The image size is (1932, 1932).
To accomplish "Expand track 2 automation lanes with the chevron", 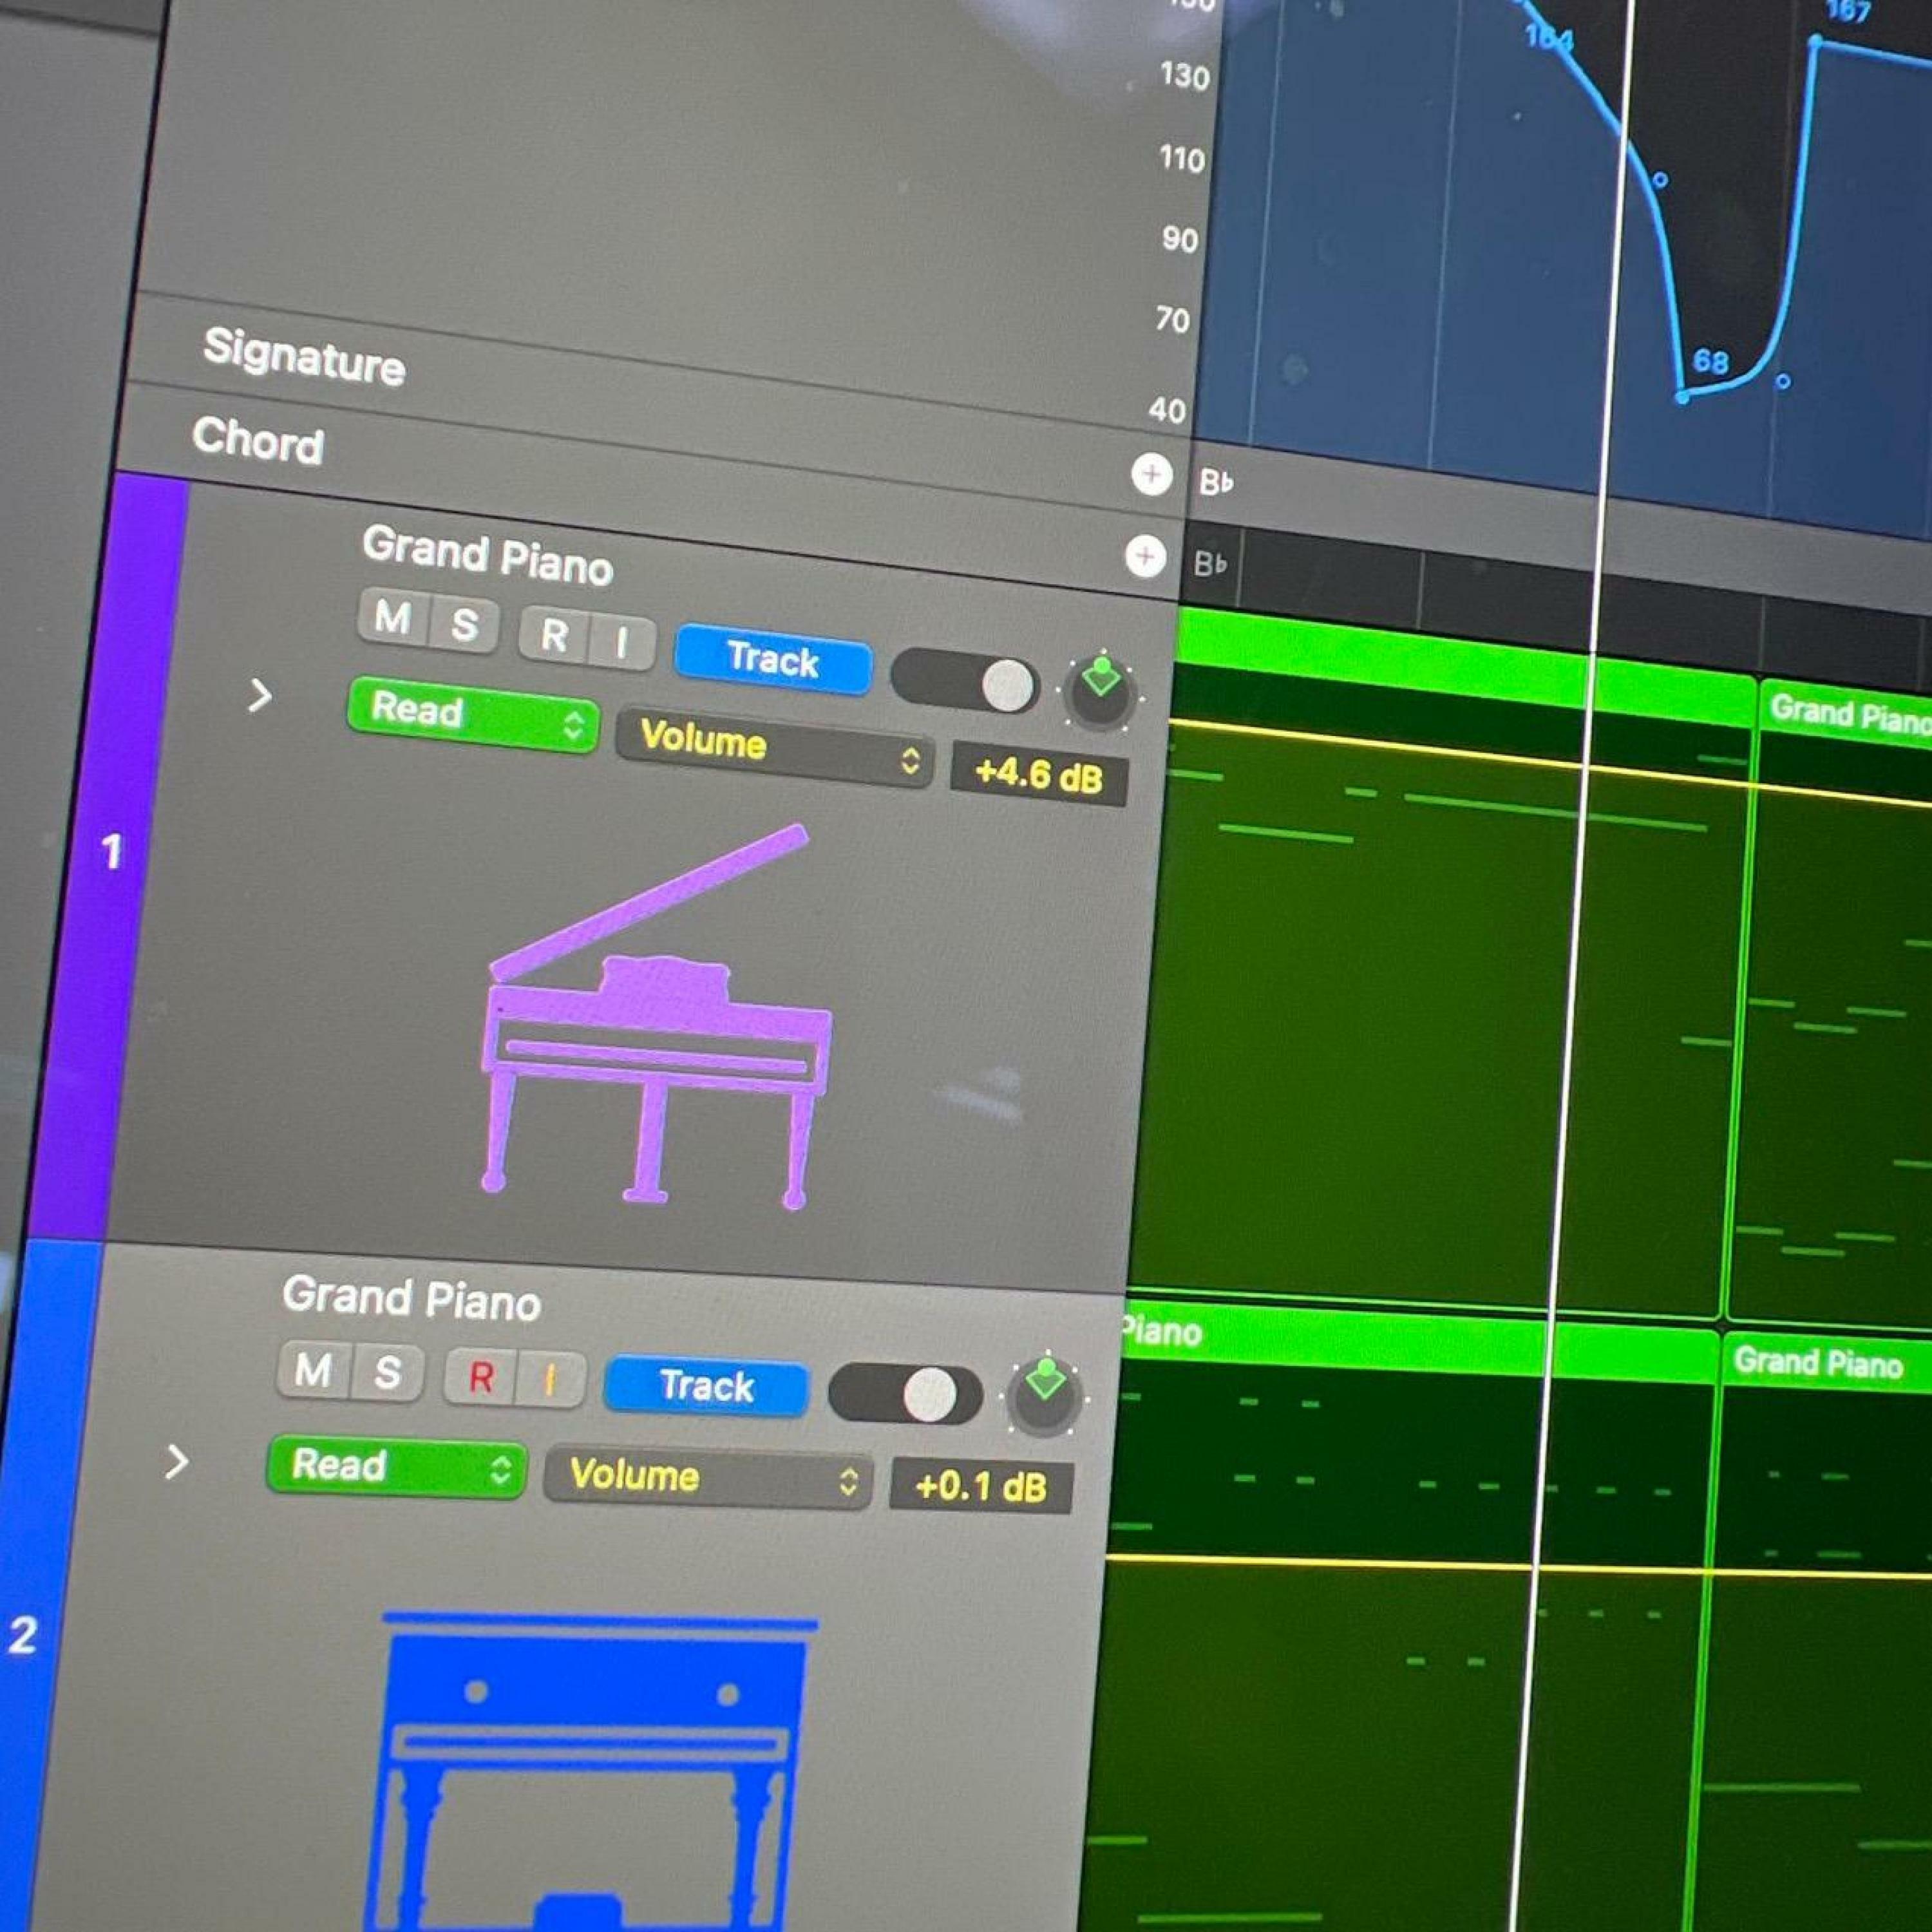I will [177, 1462].
